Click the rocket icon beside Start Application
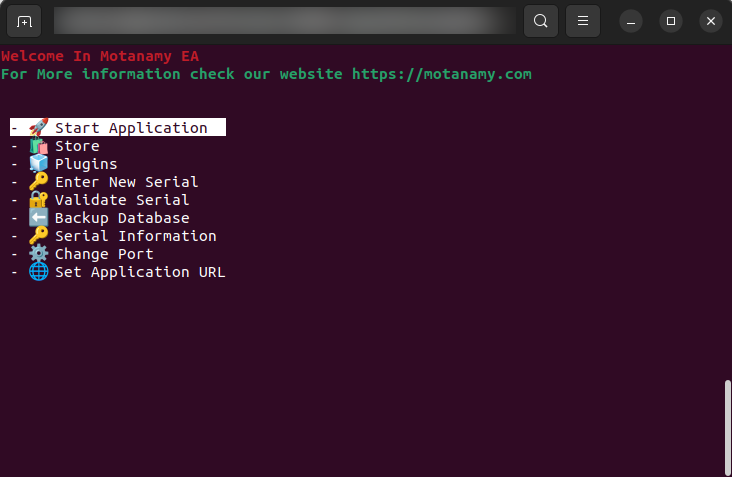 point(38,128)
